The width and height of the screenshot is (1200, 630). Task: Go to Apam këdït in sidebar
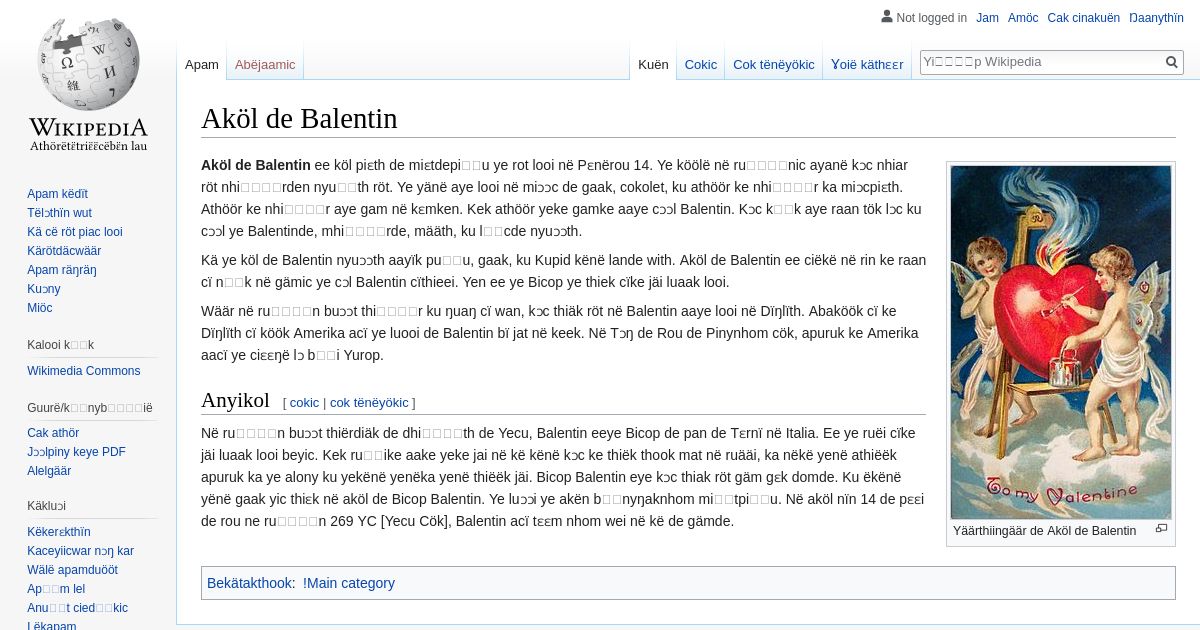(57, 194)
